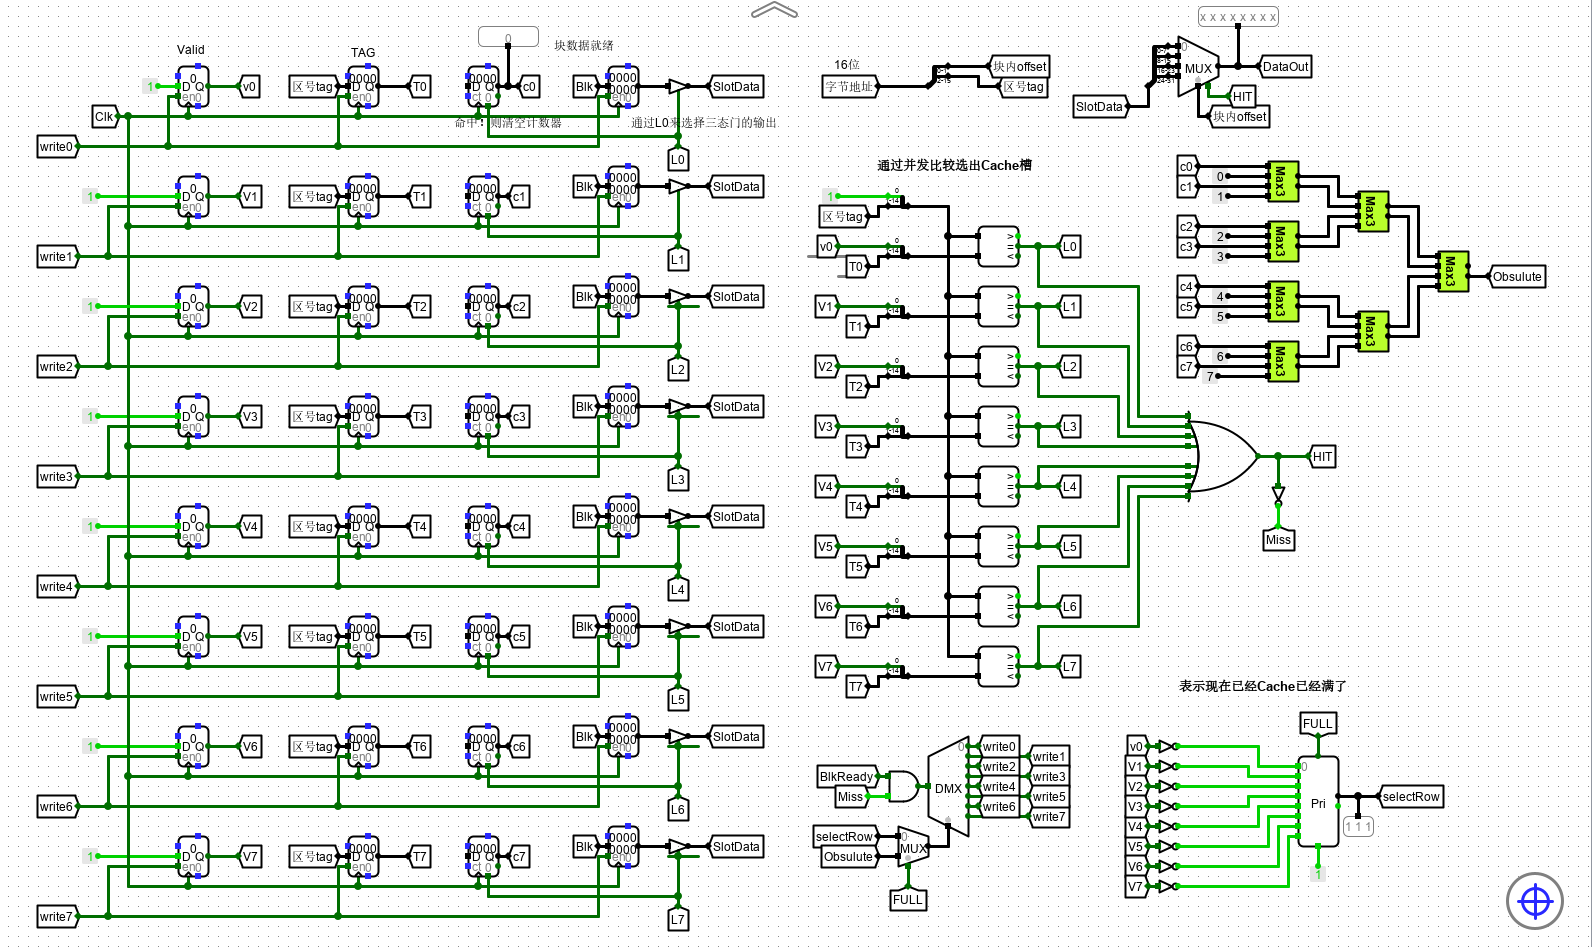Click the write1 tunnel beside the DMX
1592x947 pixels.
tap(1049, 757)
